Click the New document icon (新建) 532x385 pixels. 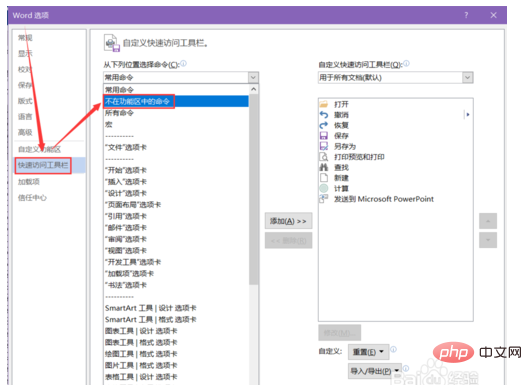coord(324,178)
